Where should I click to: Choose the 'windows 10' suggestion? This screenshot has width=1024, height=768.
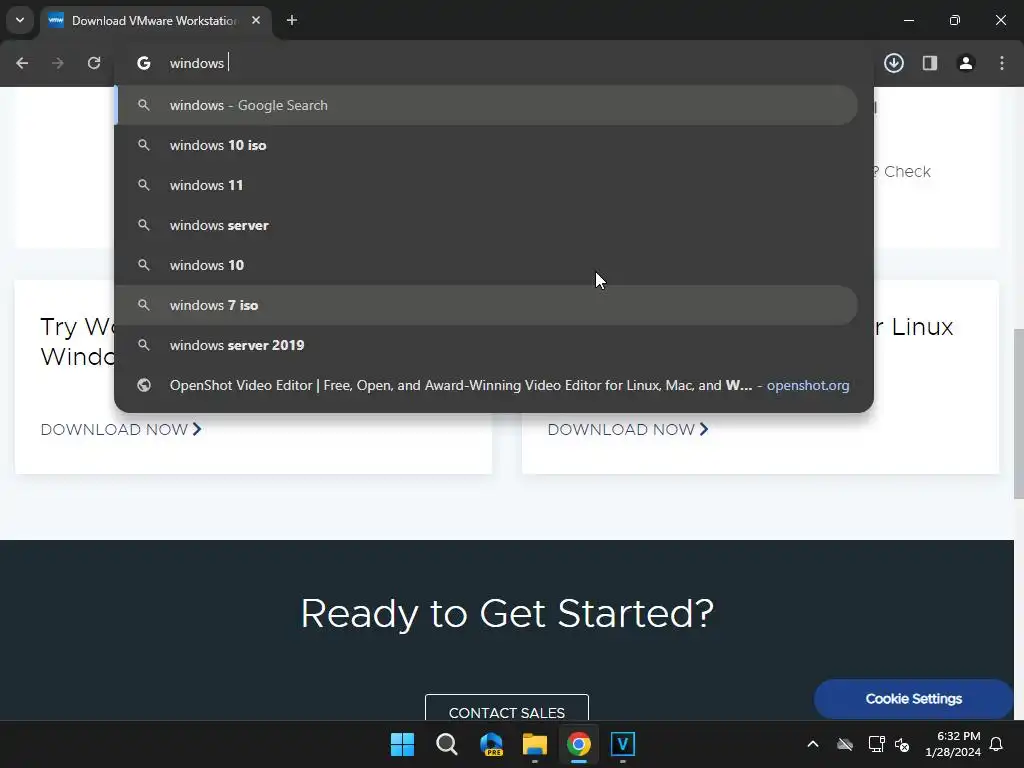487,265
